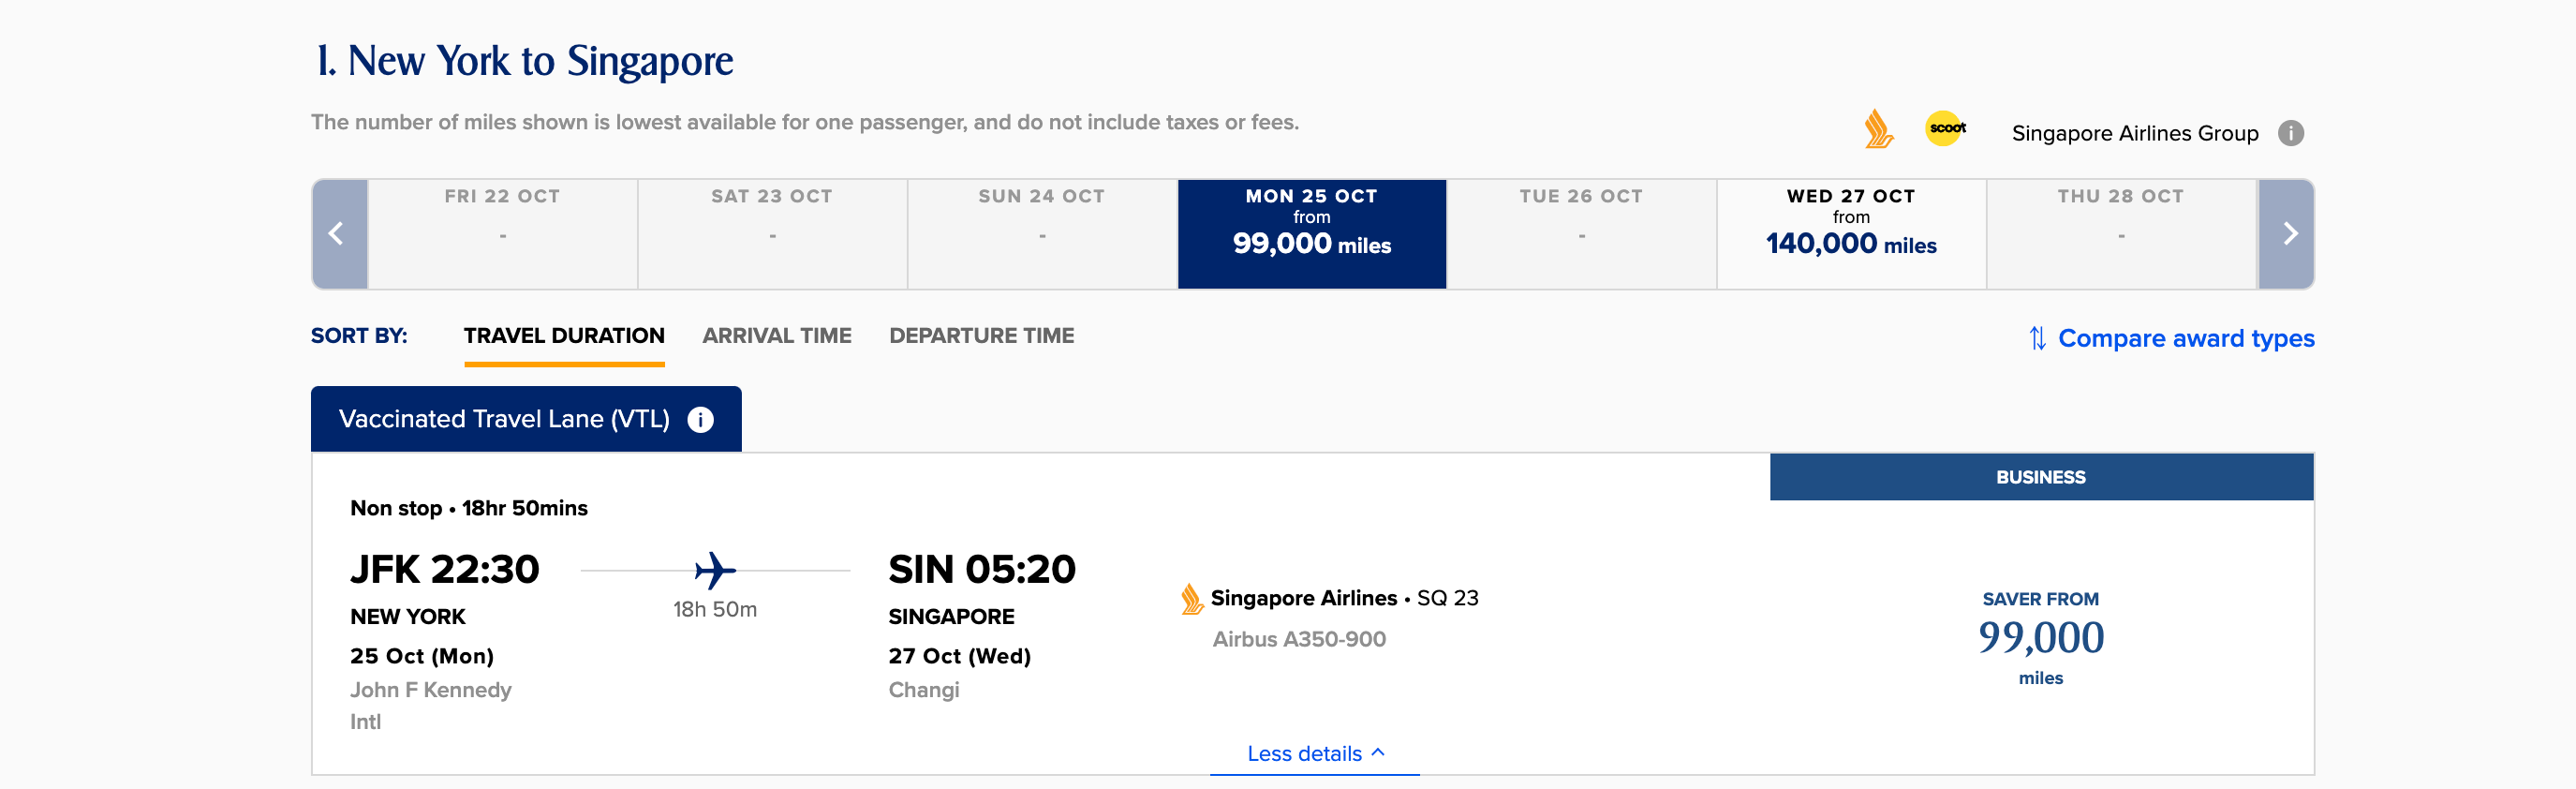Viewport: 2576px width, 789px height.
Task: Click the Business cabin header
Action: click(x=2040, y=477)
